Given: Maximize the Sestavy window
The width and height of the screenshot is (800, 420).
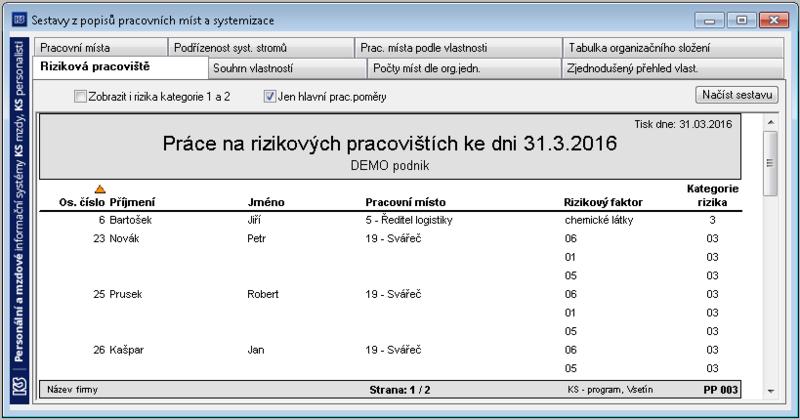Looking at the screenshot, I should pos(741,20).
